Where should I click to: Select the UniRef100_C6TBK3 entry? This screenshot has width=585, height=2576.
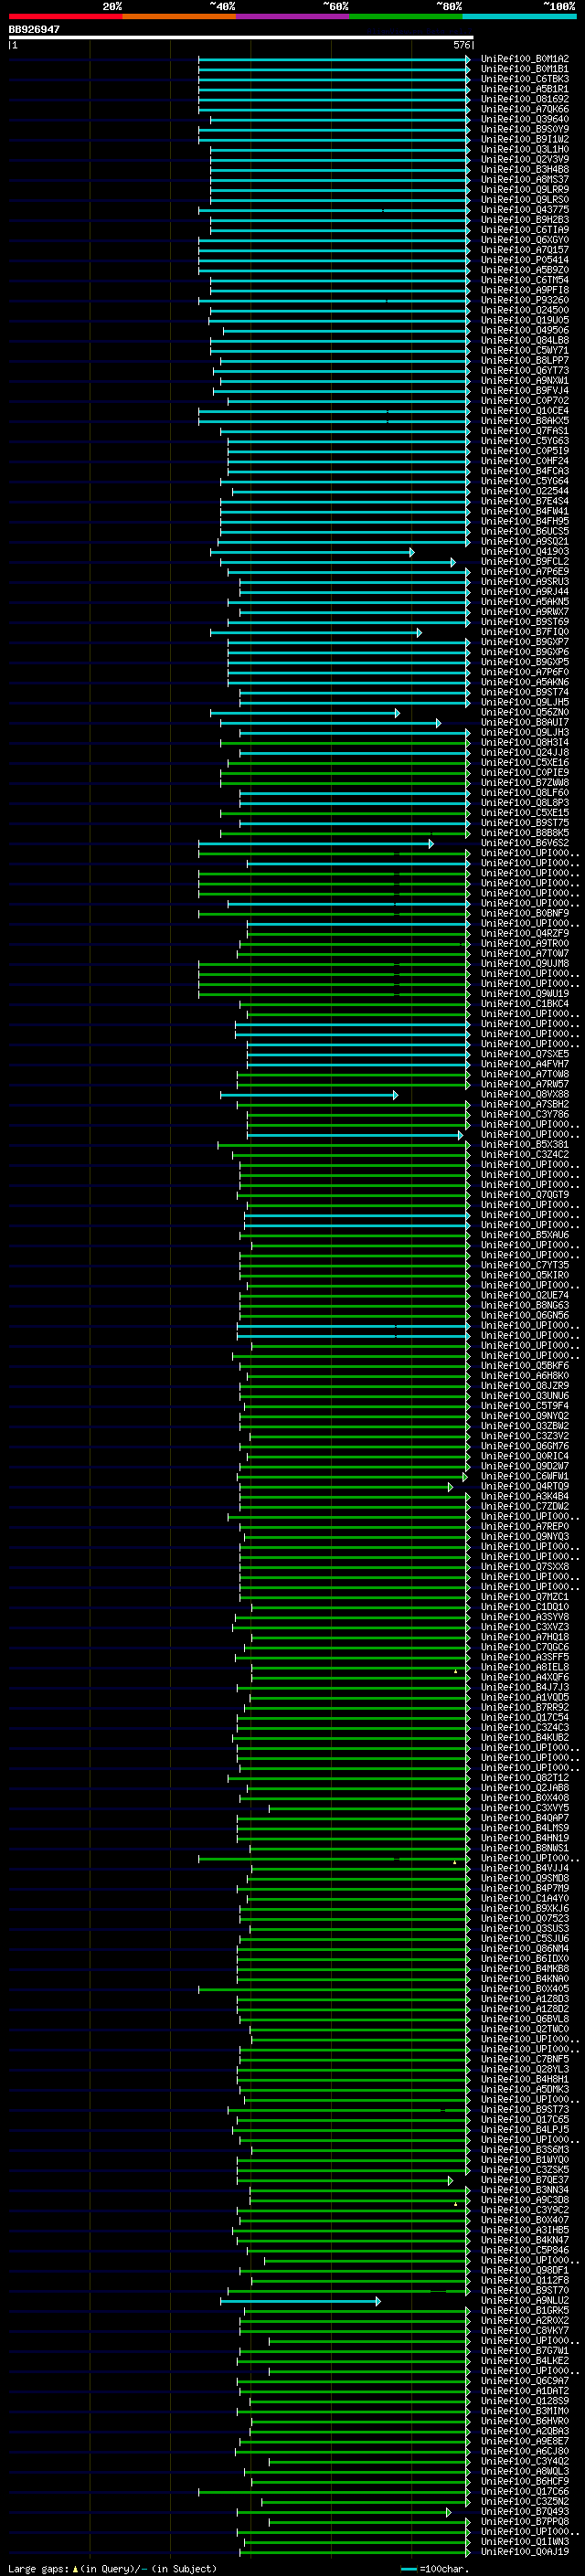[x=525, y=79]
